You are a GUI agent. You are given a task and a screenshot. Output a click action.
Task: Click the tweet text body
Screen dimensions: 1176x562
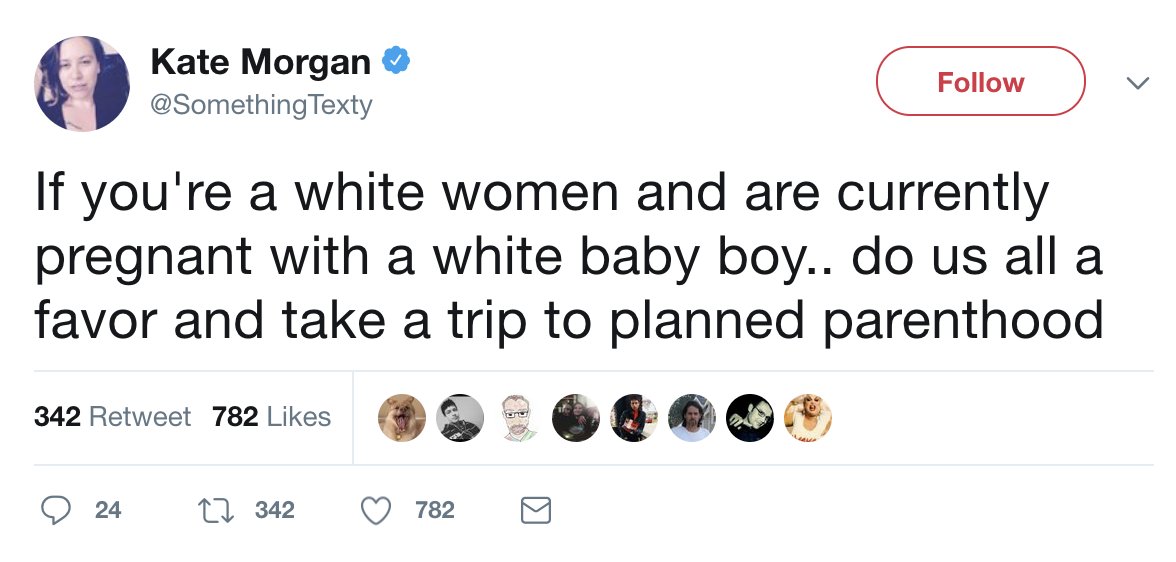coord(569,256)
